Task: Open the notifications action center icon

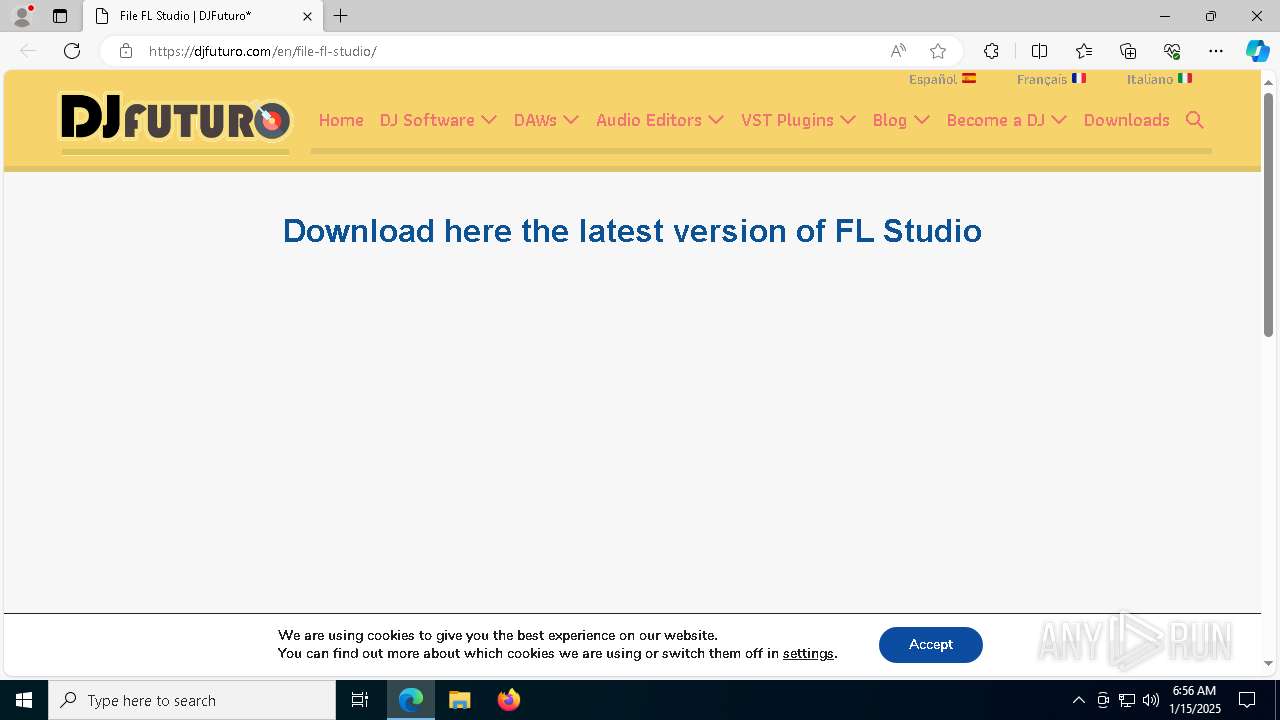Action: [x=1247, y=700]
